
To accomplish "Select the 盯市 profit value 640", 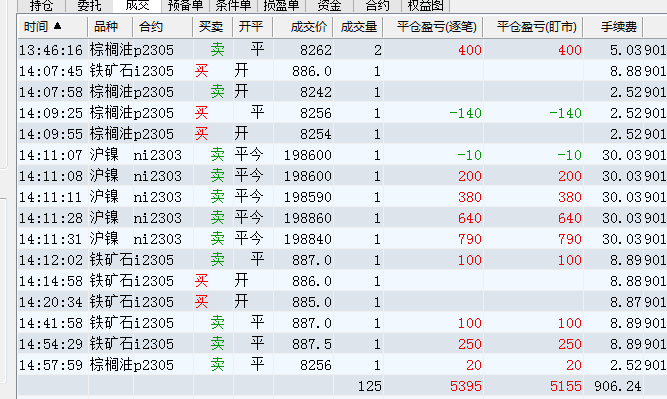I will click(x=570, y=218).
